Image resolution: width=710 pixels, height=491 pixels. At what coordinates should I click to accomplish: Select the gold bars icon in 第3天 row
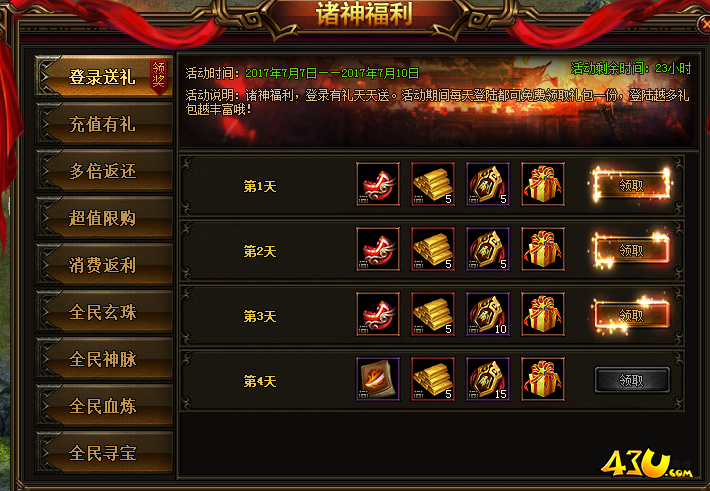coord(433,314)
